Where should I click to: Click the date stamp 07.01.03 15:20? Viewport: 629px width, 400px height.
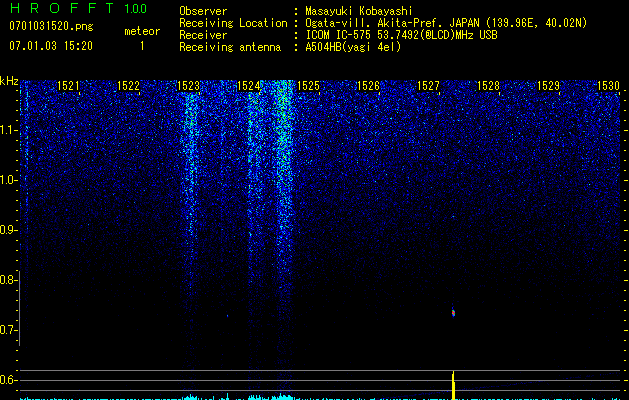(x=51, y=46)
